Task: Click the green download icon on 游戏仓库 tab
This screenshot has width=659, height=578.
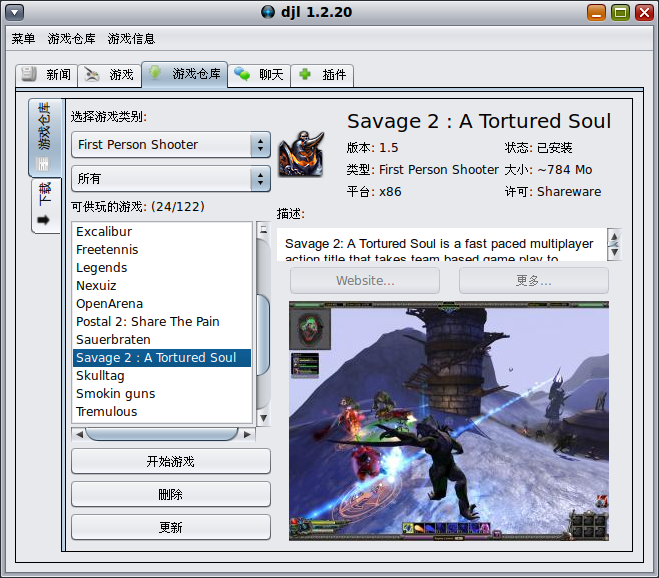Action: (x=155, y=72)
